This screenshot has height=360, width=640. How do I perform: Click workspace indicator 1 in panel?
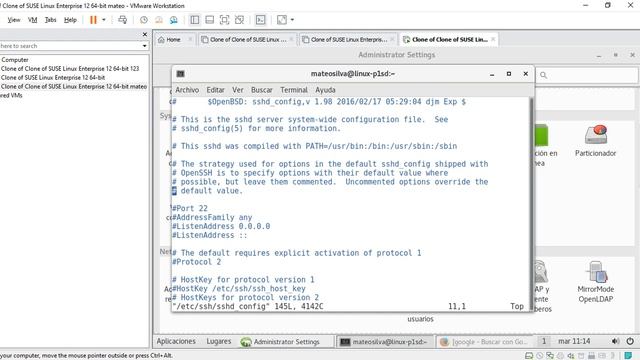coord(543,341)
